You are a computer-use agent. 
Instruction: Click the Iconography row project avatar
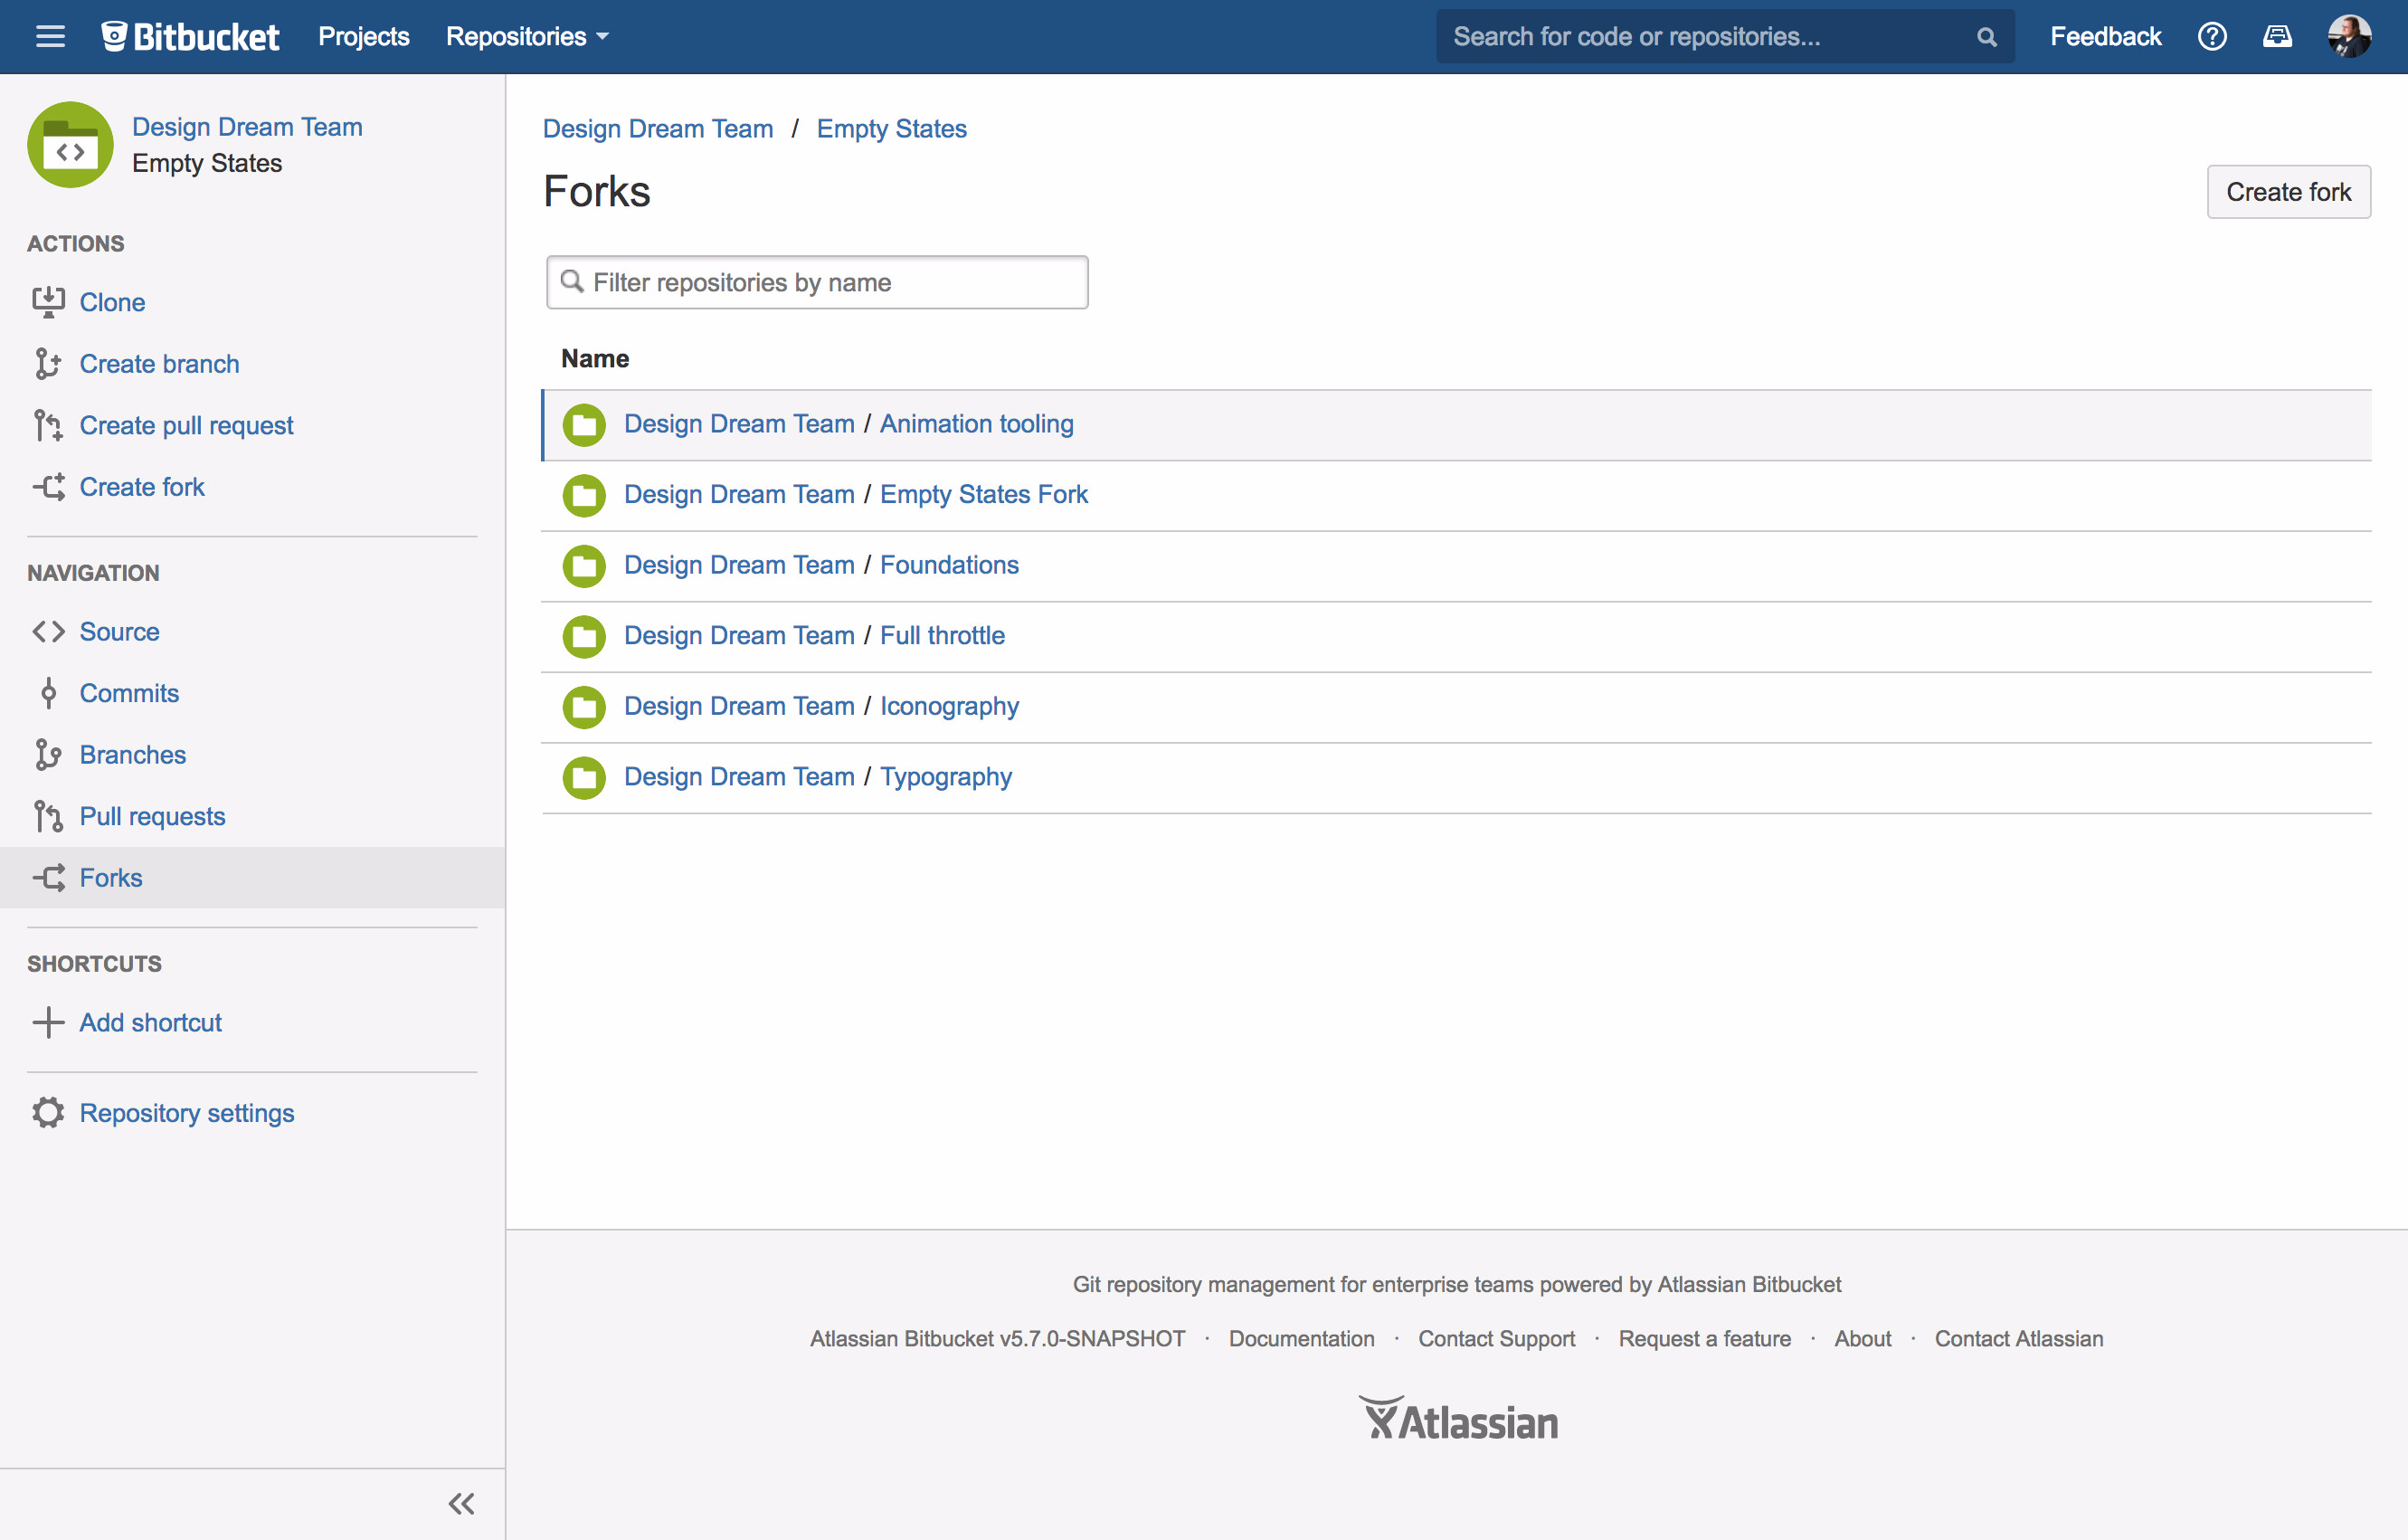click(584, 707)
